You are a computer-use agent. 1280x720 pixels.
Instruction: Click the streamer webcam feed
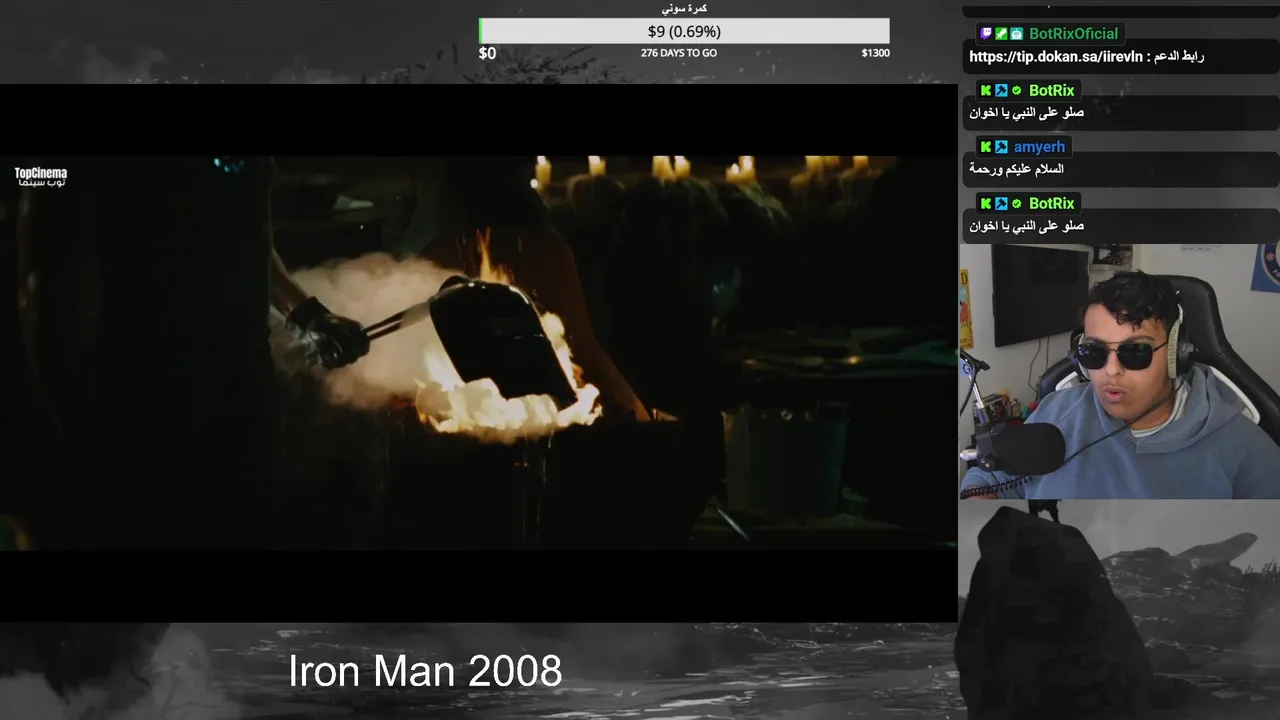coord(1119,371)
